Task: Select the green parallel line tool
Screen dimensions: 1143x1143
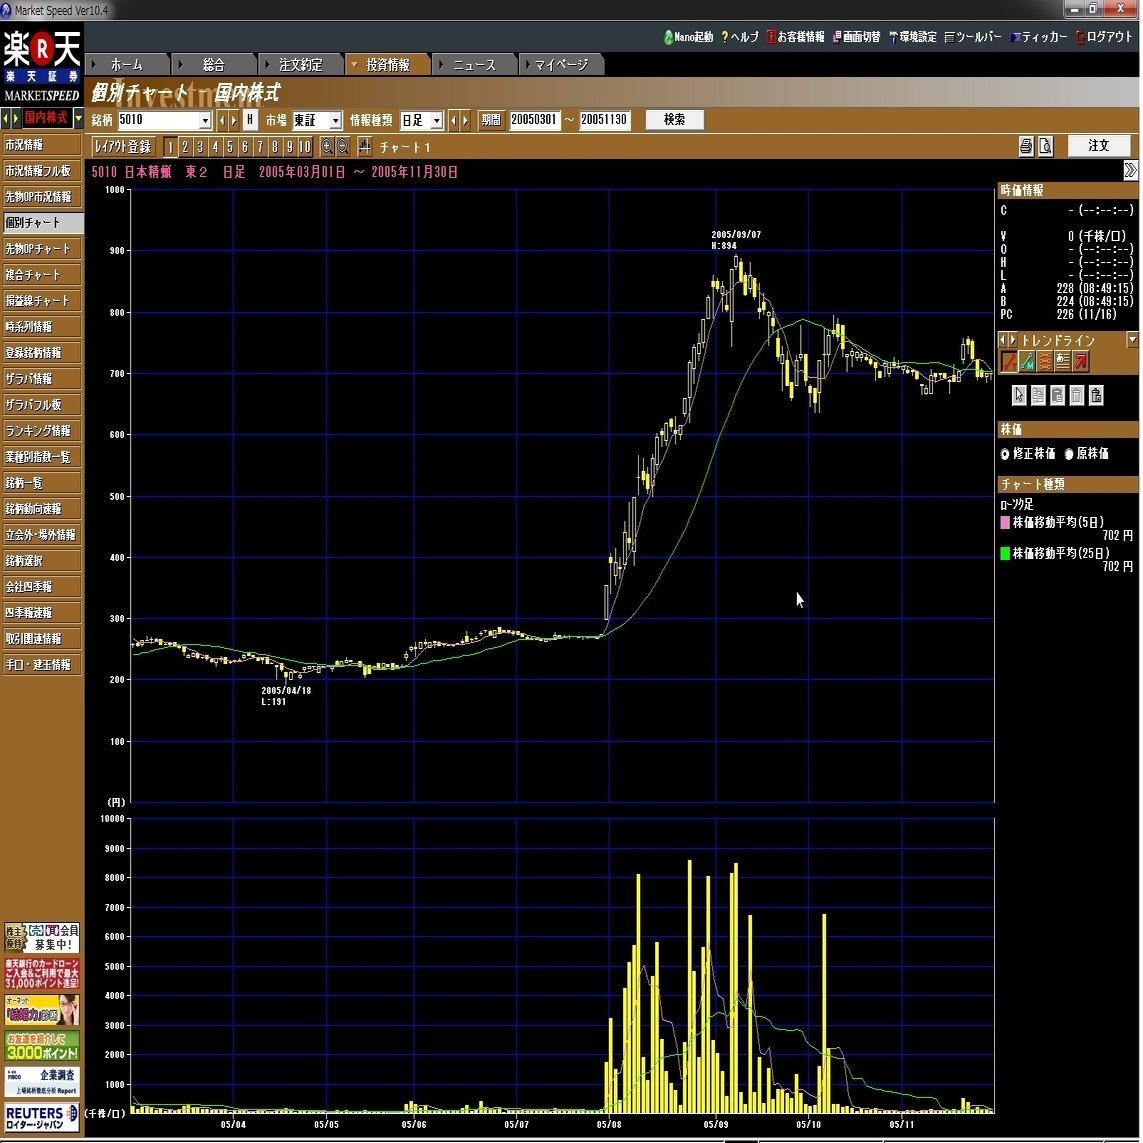Action: click(x=1027, y=360)
